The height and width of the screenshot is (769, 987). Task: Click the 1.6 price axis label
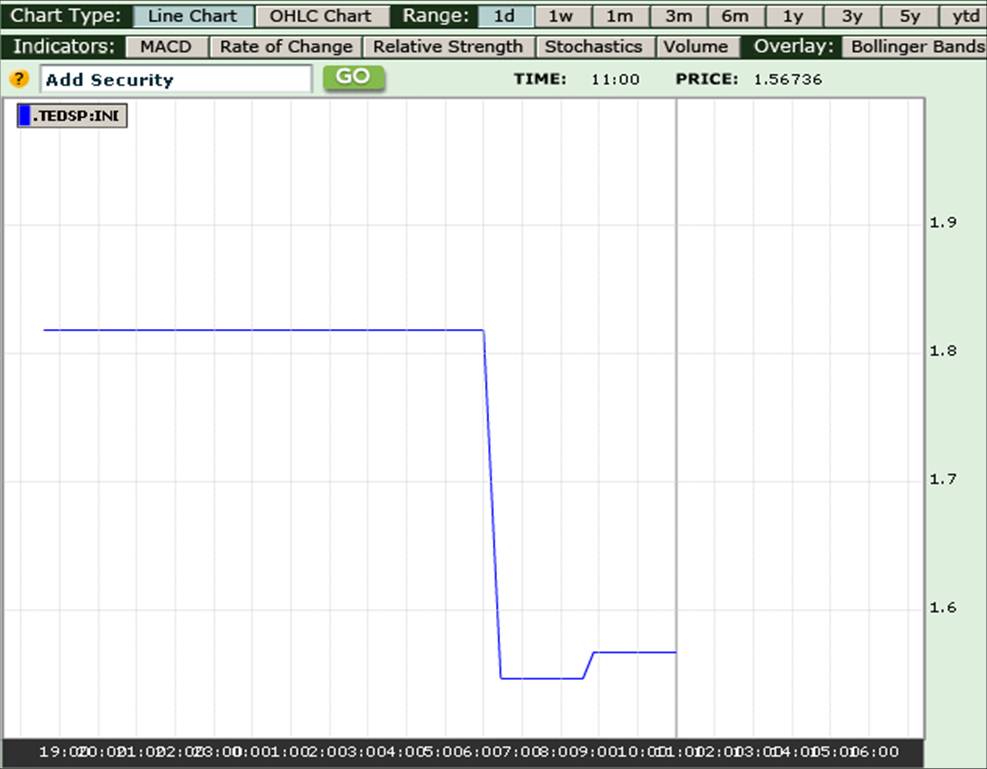(943, 607)
